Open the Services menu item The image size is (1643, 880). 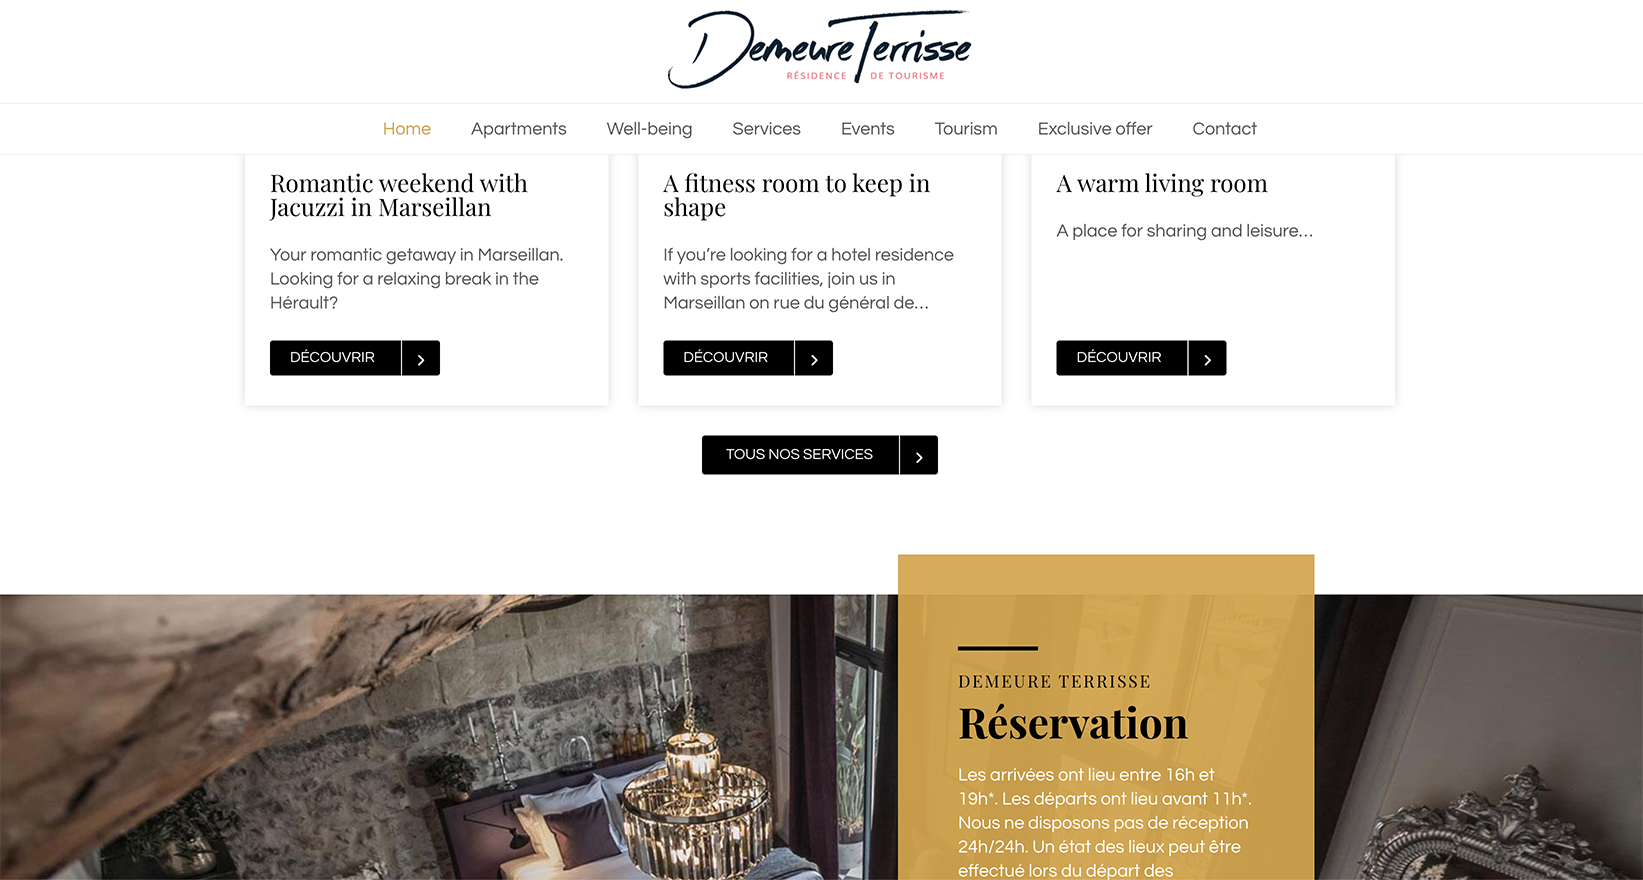(767, 129)
